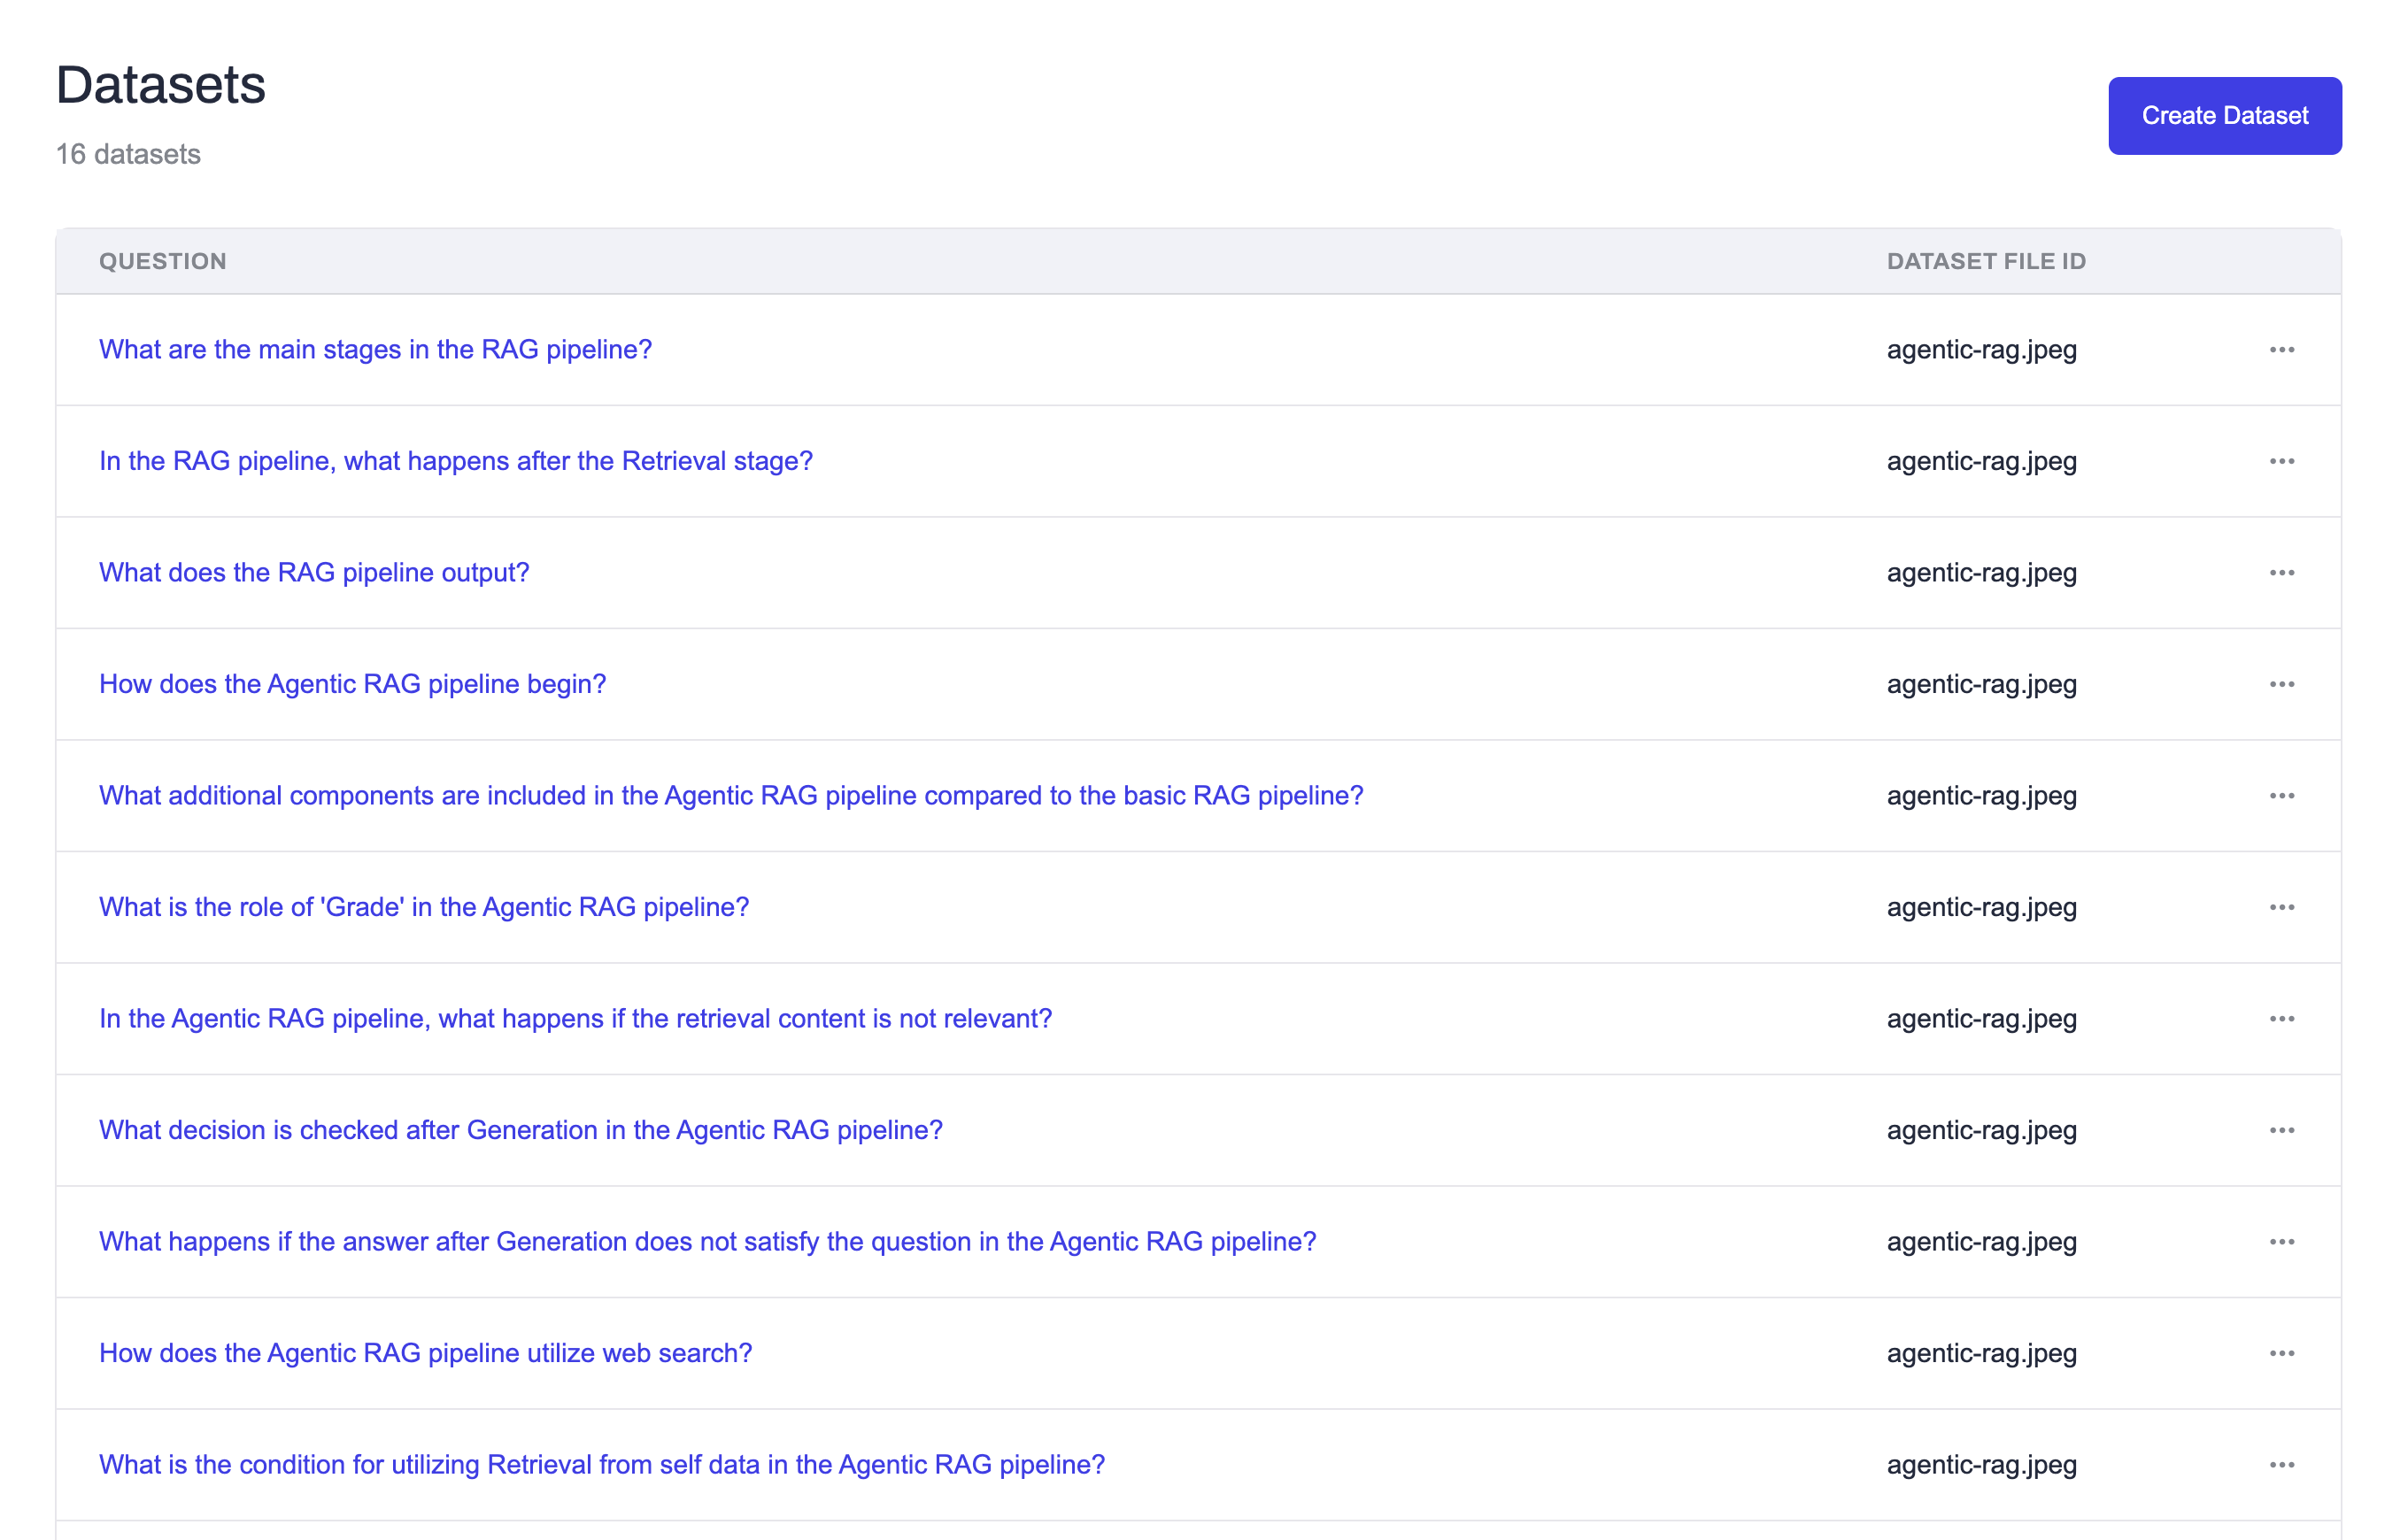Click the Create Dataset button
The height and width of the screenshot is (1540, 2408).
2224,115
